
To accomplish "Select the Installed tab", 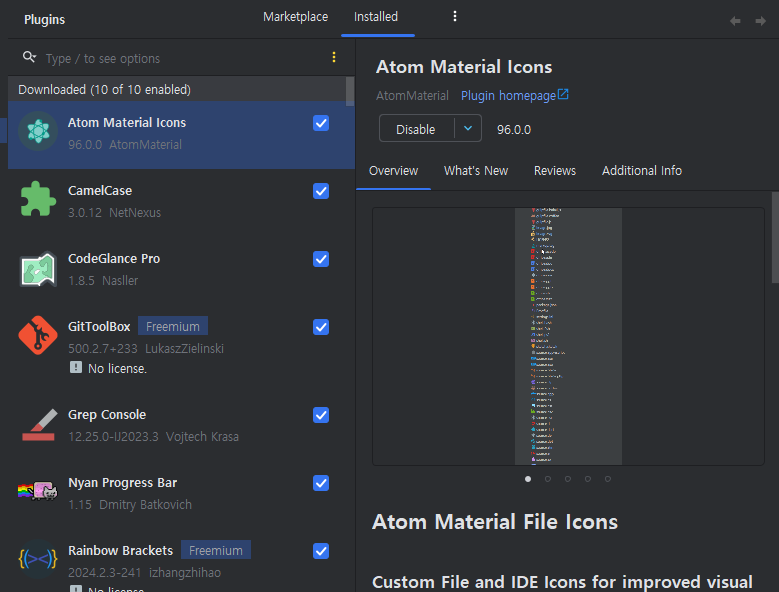I will click(x=376, y=17).
